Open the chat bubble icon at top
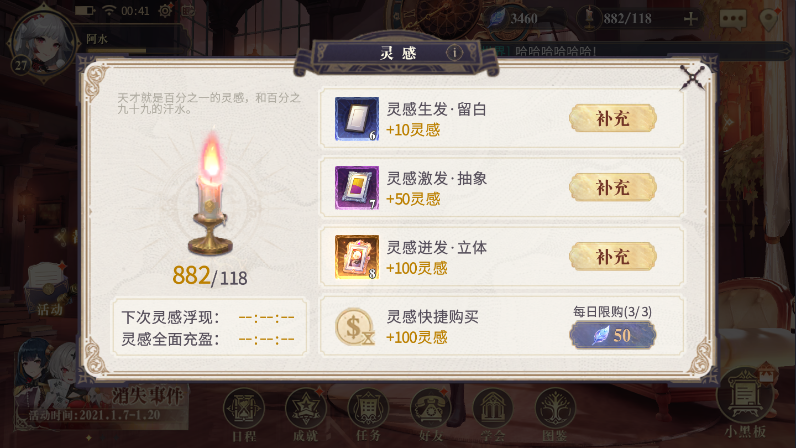796x448 pixels. click(733, 19)
